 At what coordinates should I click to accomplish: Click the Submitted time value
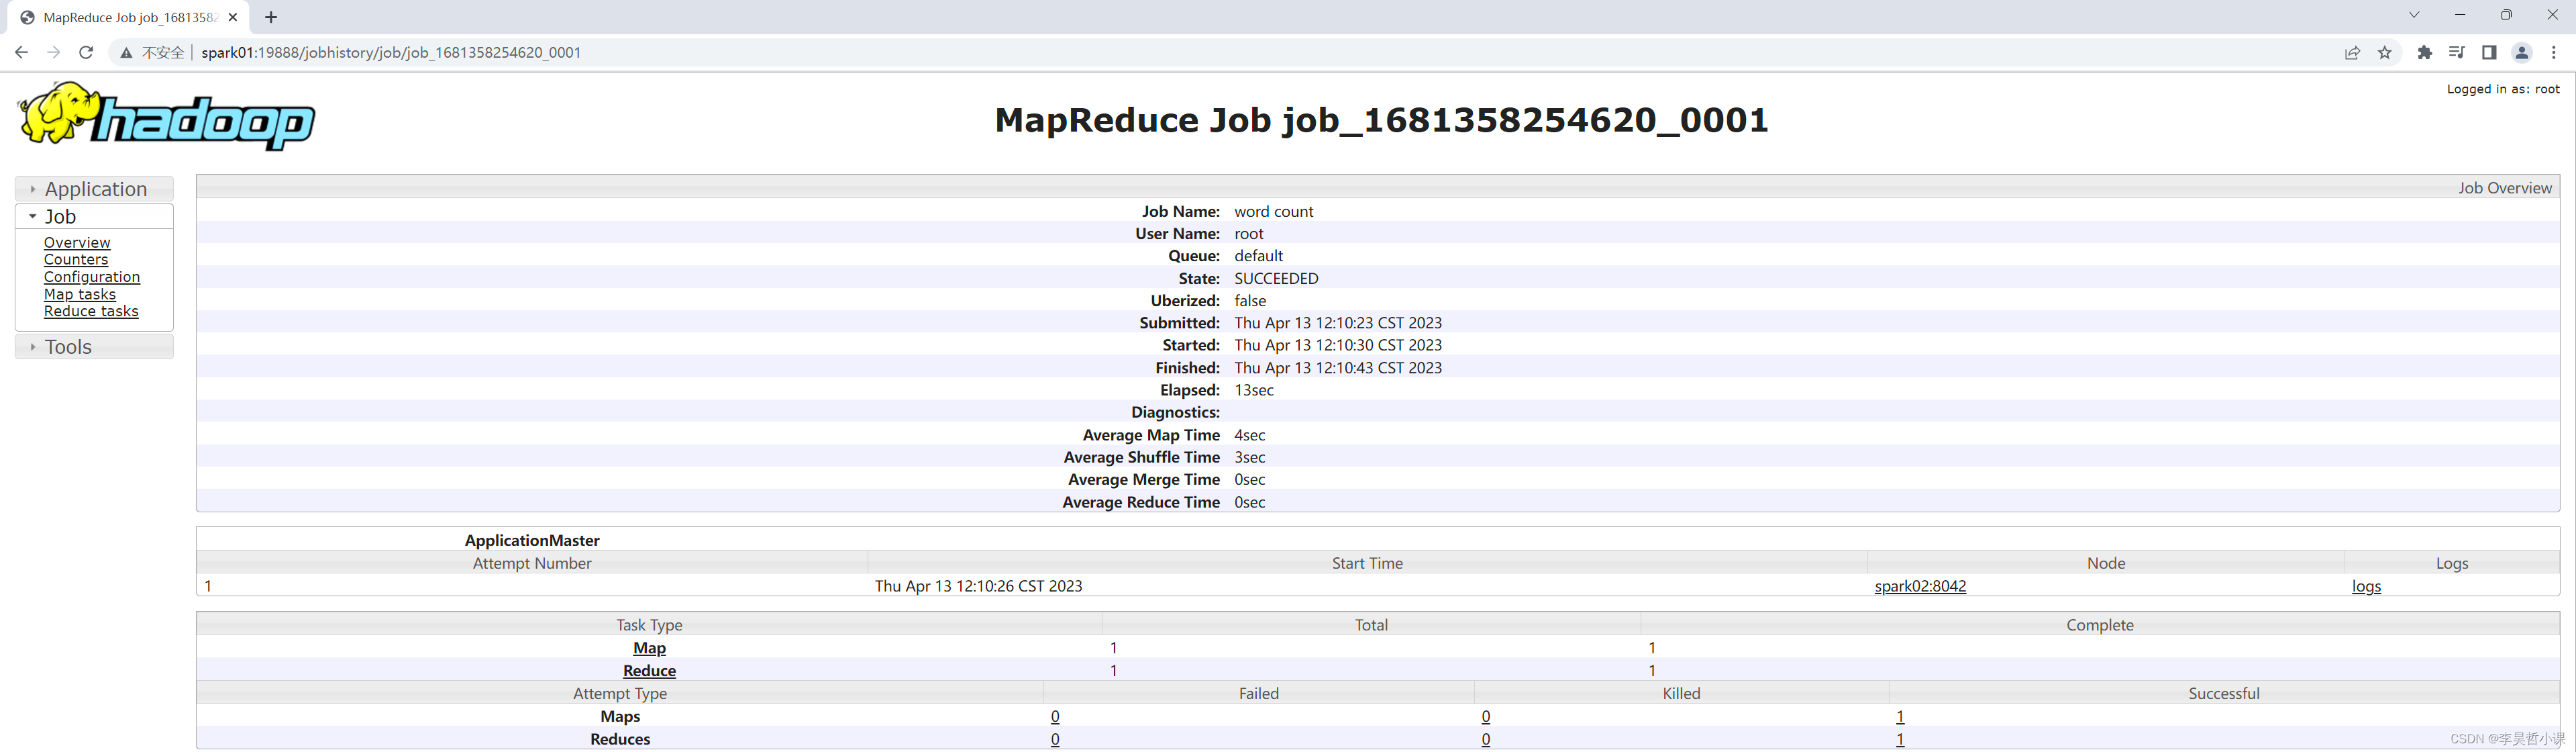(1338, 323)
